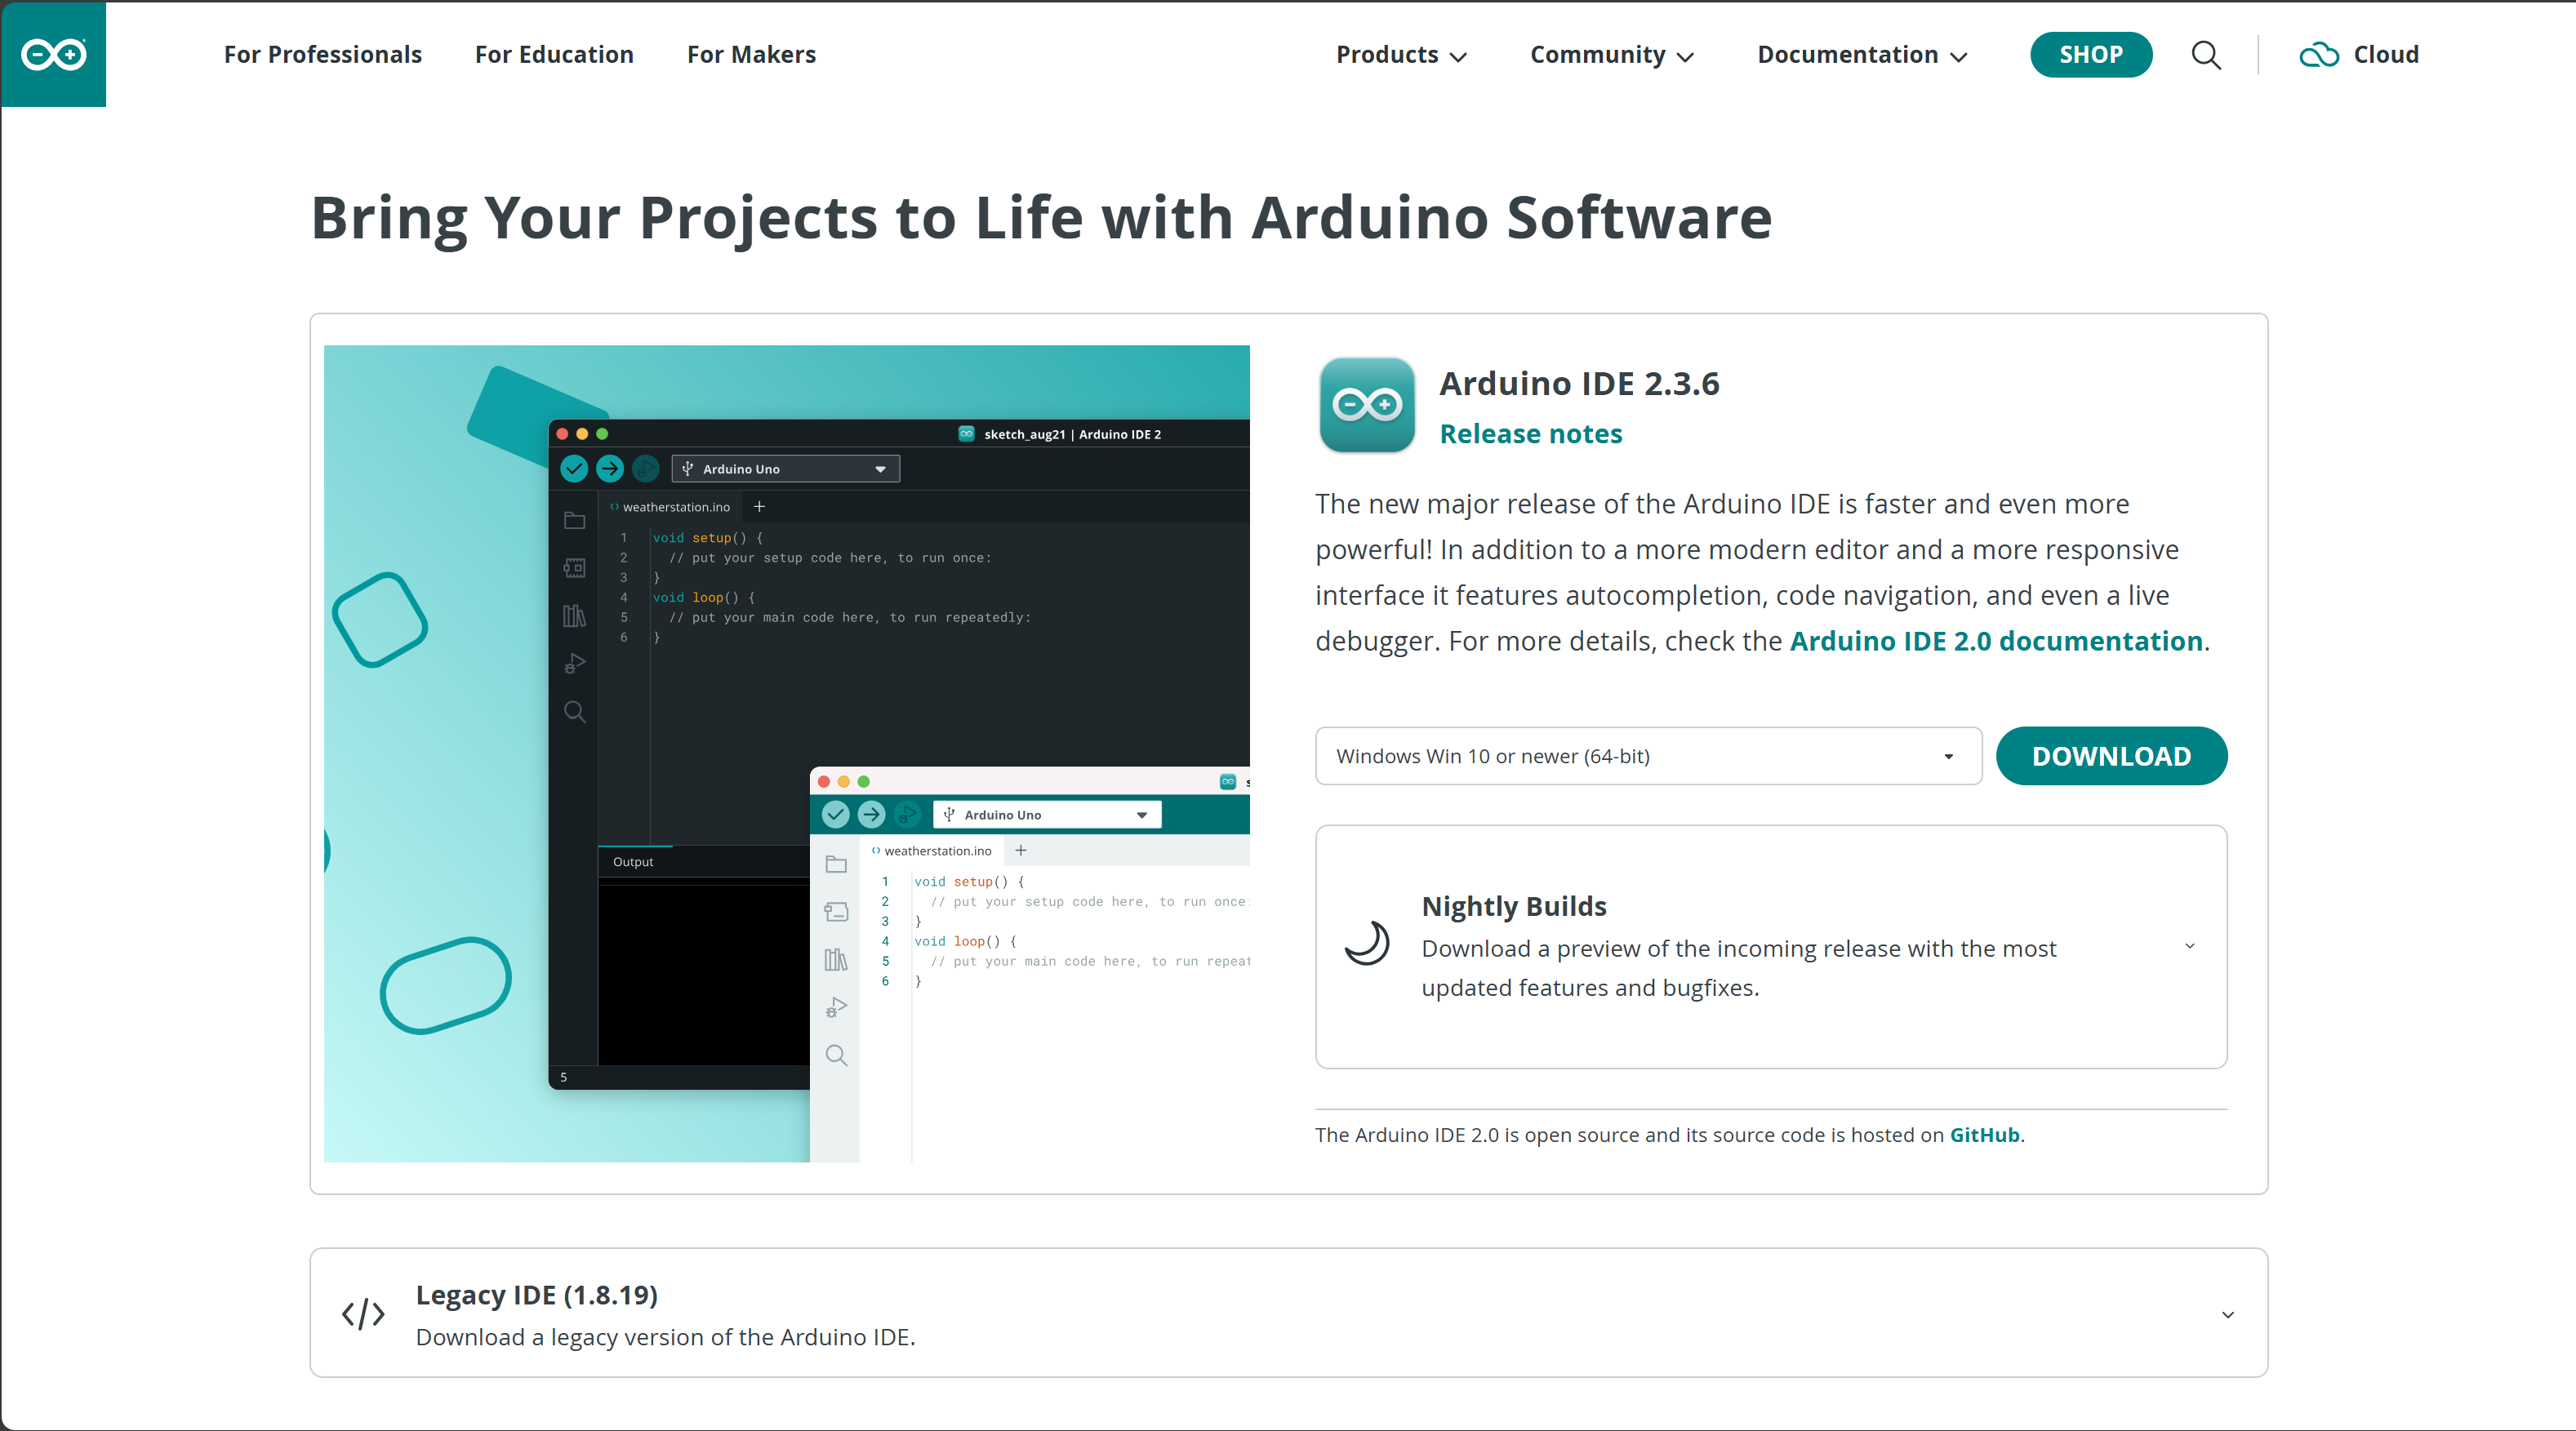Image resolution: width=2576 pixels, height=1431 pixels.
Task: Open the Documentation menu
Action: pos(1861,55)
